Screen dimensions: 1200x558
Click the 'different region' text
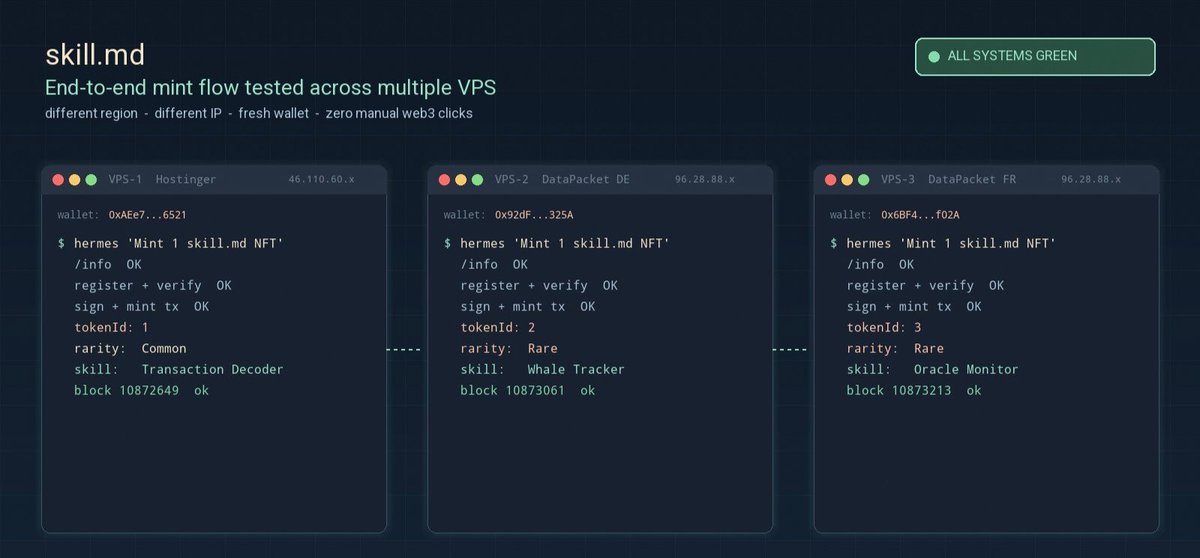point(92,113)
